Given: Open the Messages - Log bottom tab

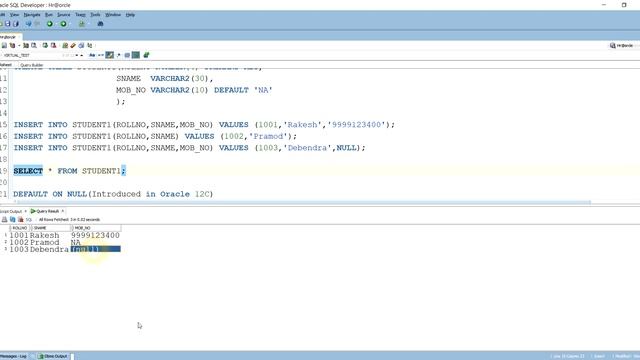Looking at the screenshot, I should click(x=13, y=356).
